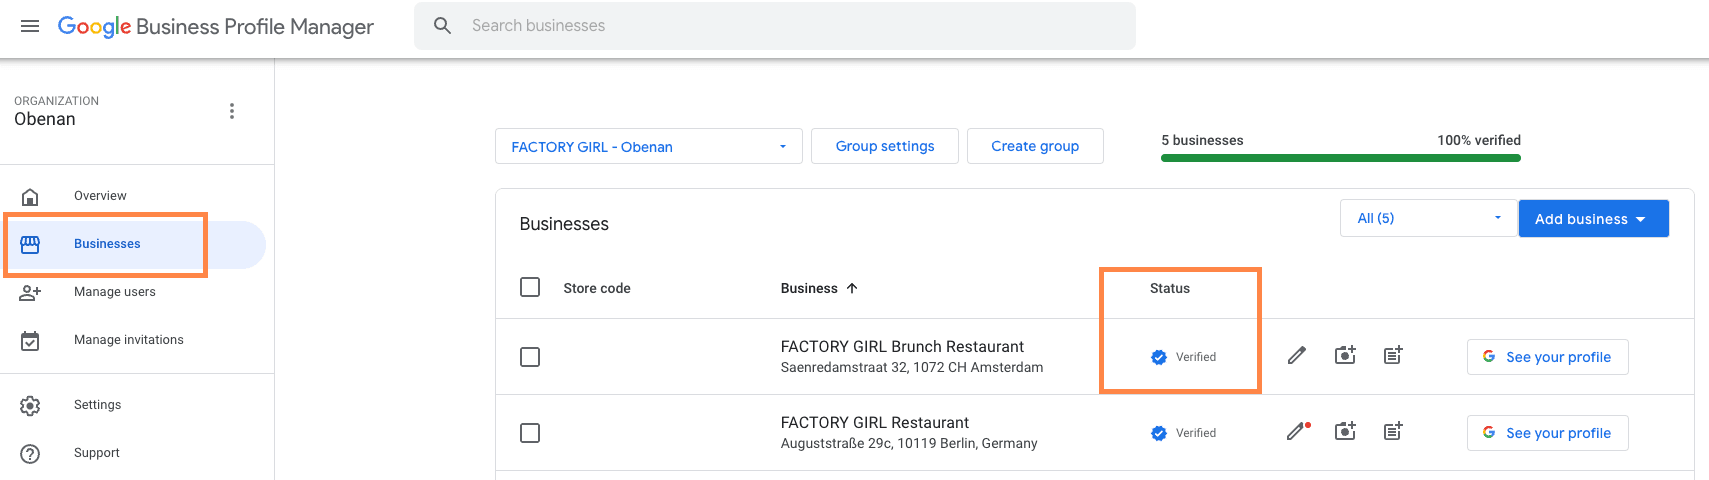Click the pencil edit icon for Brunch Restaurant

click(x=1296, y=356)
